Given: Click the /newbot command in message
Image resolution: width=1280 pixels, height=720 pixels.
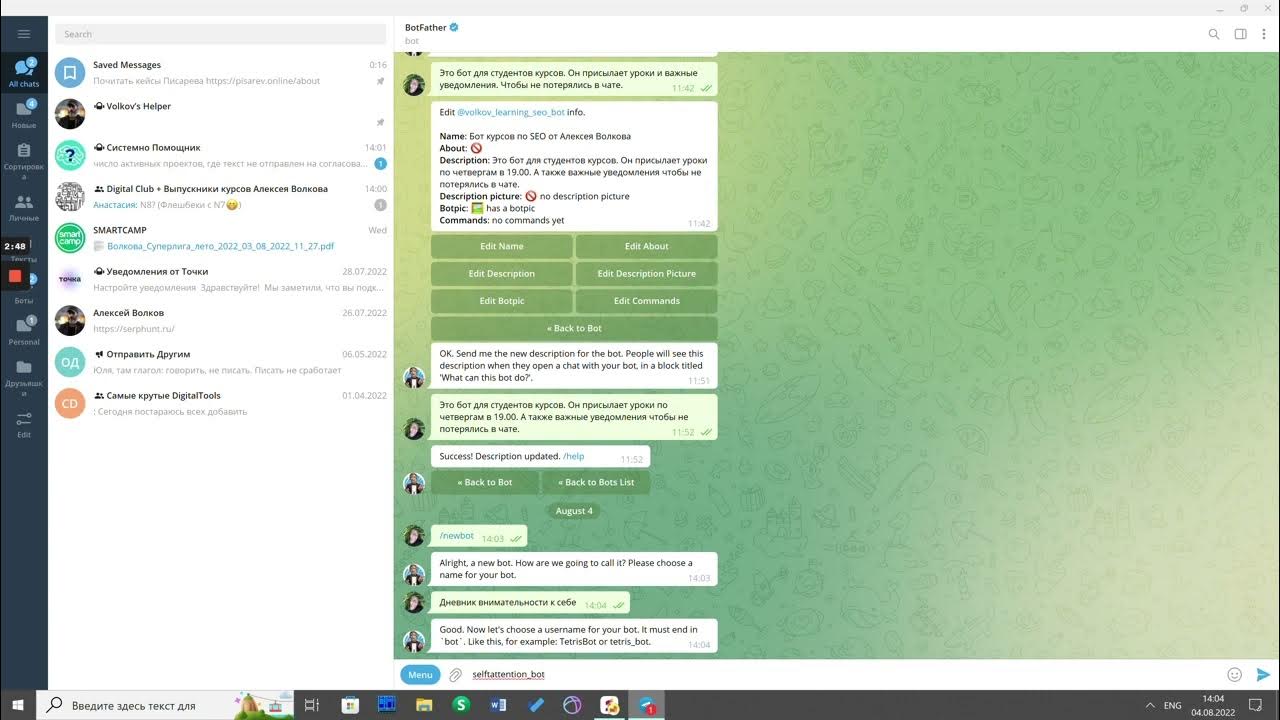Looking at the screenshot, I should point(457,536).
